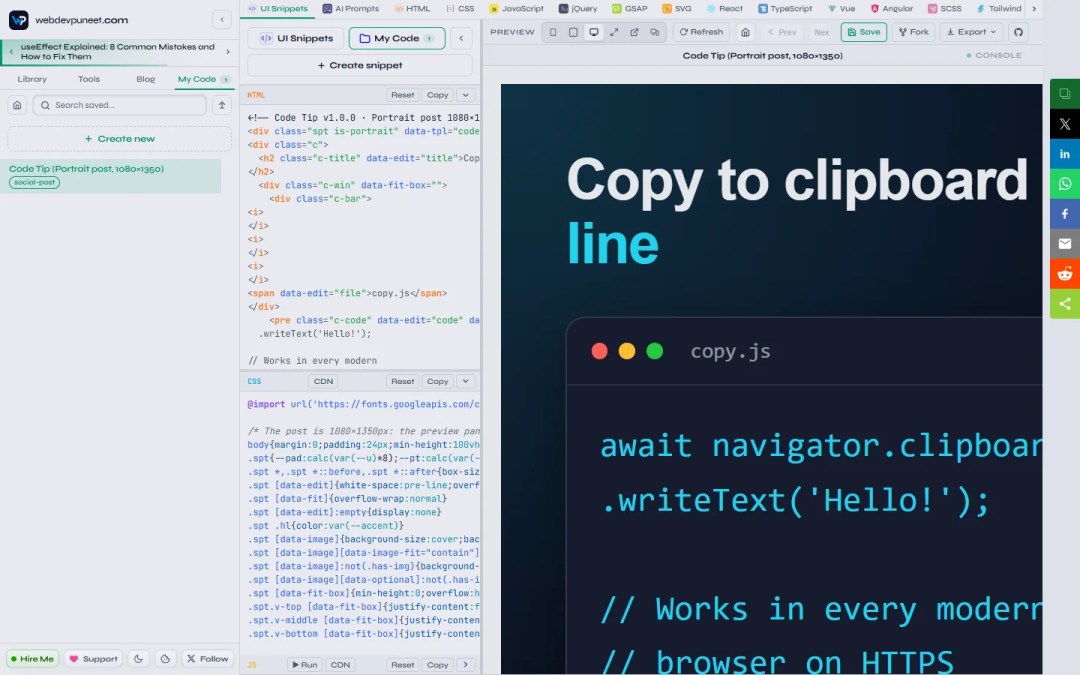Select the My Code sidebar tab
This screenshot has height=675, width=1080.
click(203, 79)
